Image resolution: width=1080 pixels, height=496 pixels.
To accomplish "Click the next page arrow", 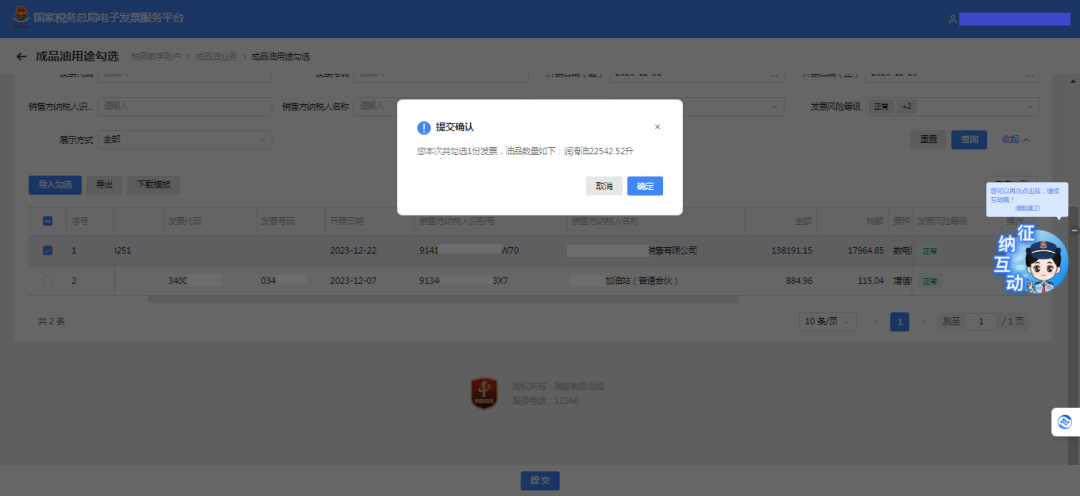I will (x=924, y=322).
